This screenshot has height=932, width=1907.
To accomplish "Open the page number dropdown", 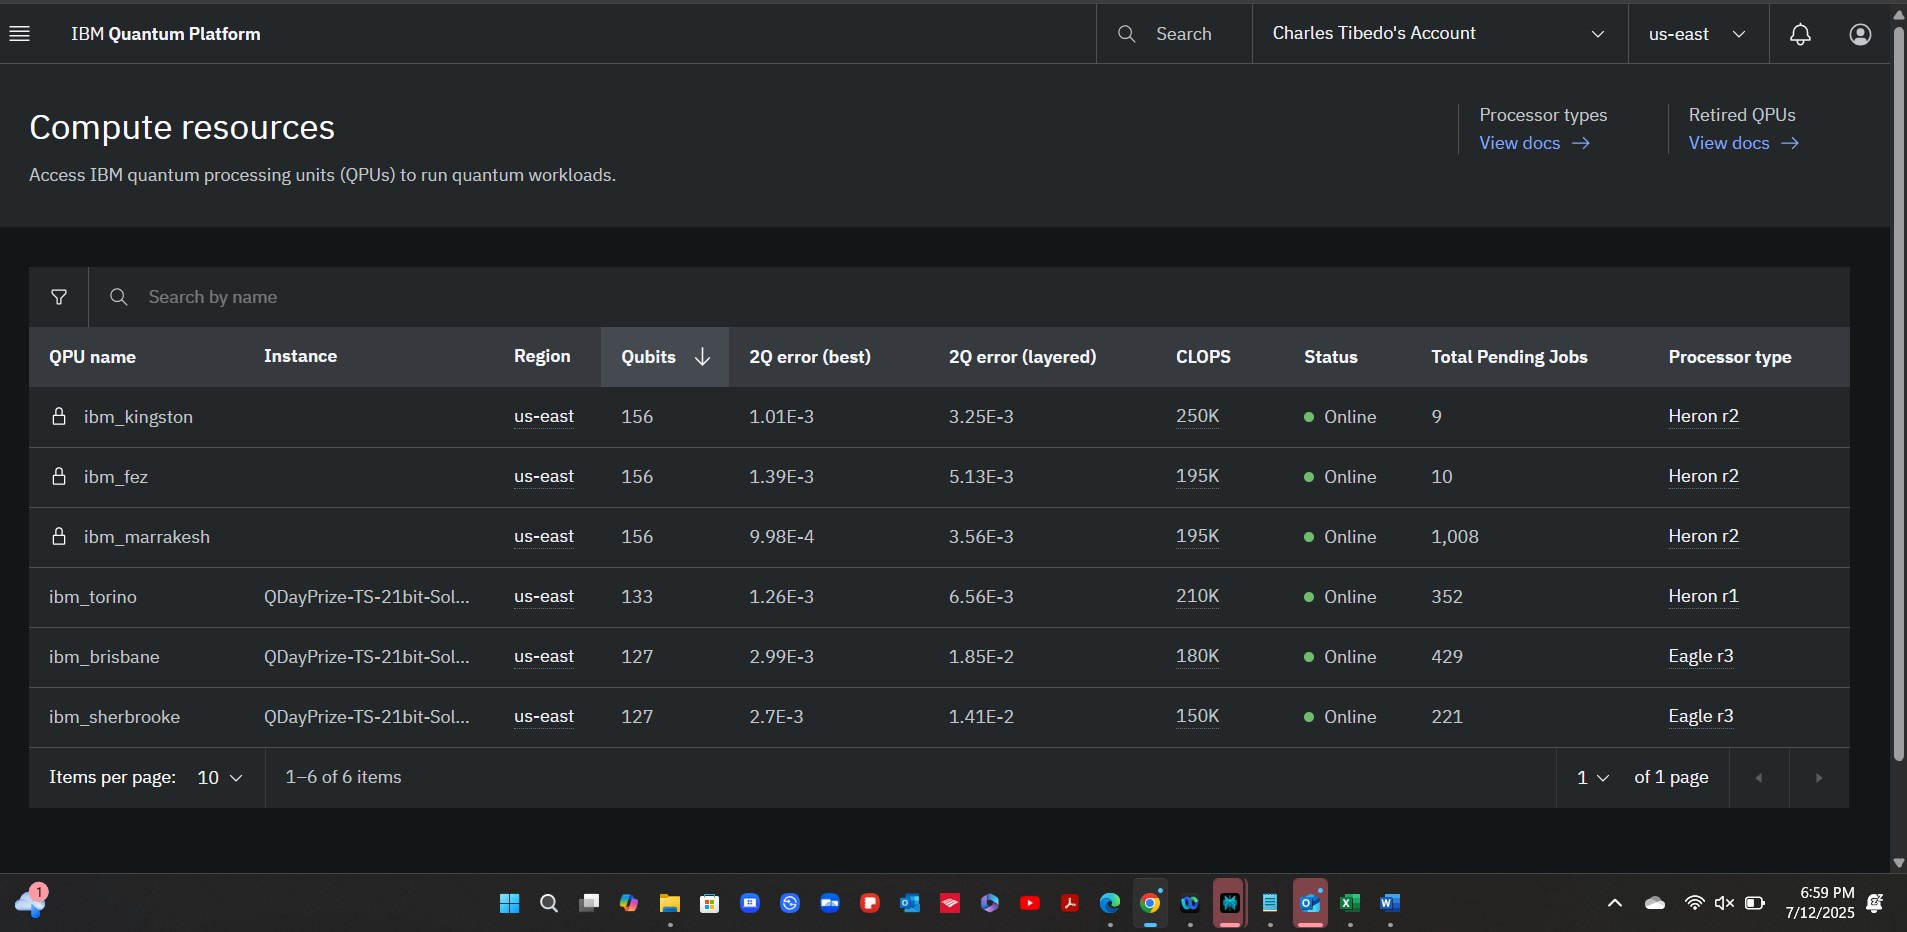I will click(1593, 777).
